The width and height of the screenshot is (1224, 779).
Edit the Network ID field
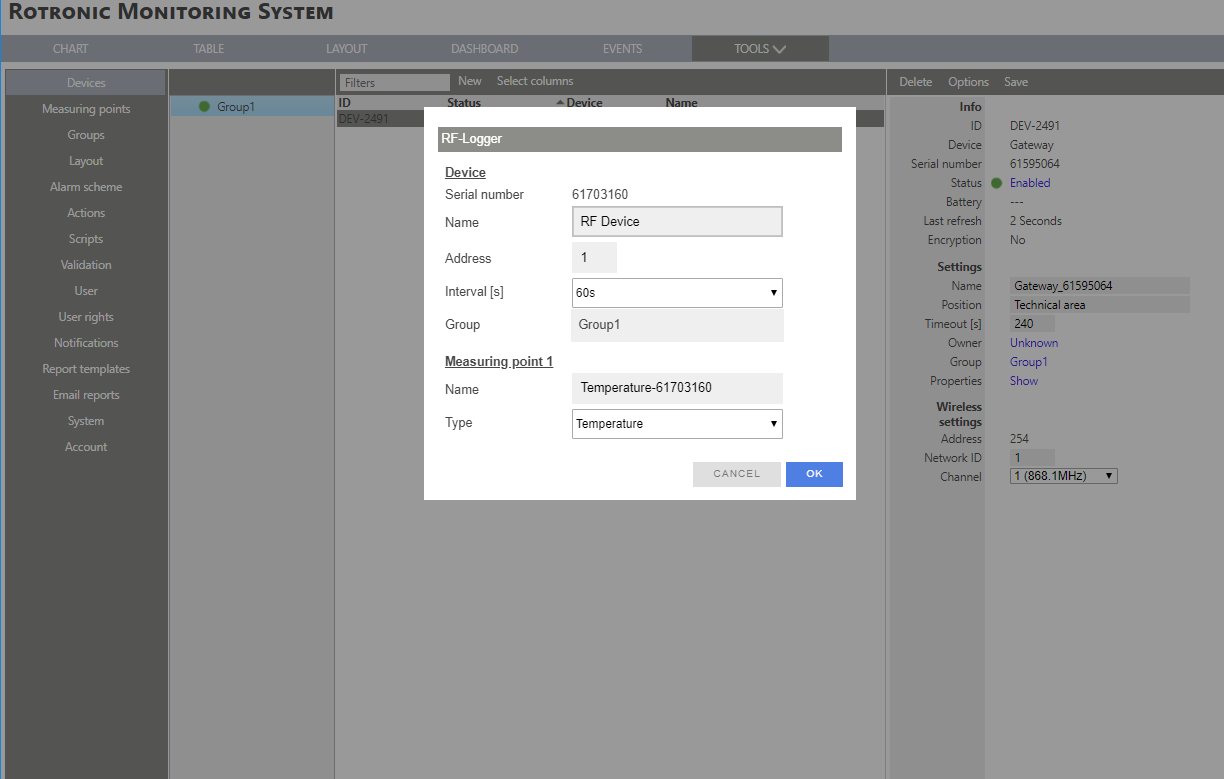(1032, 457)
